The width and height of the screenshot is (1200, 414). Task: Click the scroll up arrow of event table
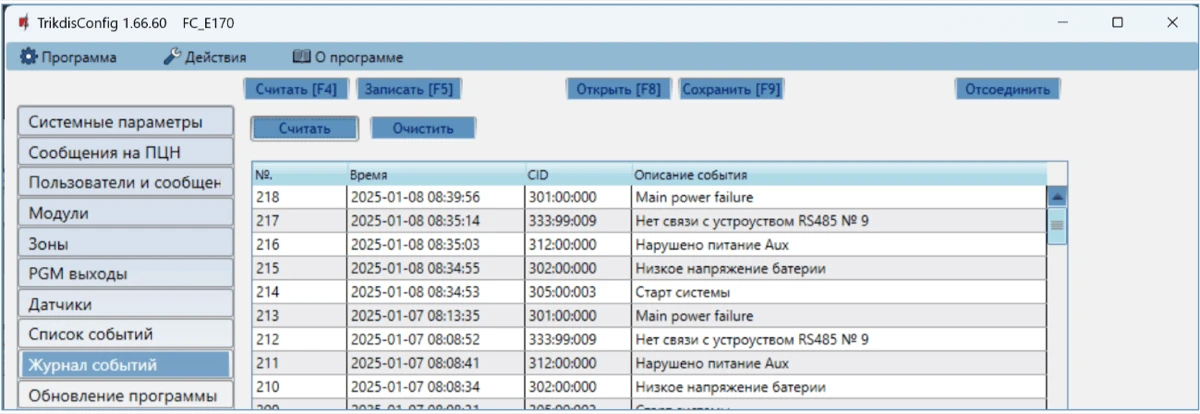pos(1056,196)
